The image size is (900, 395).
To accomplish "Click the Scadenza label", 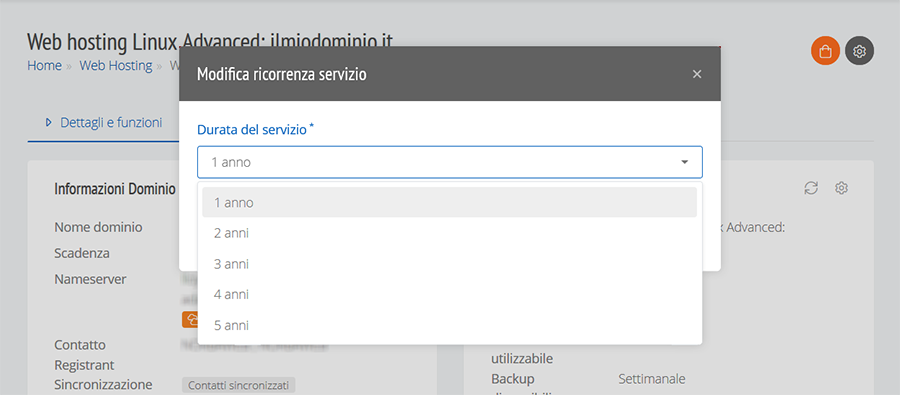I will point(82,253).
